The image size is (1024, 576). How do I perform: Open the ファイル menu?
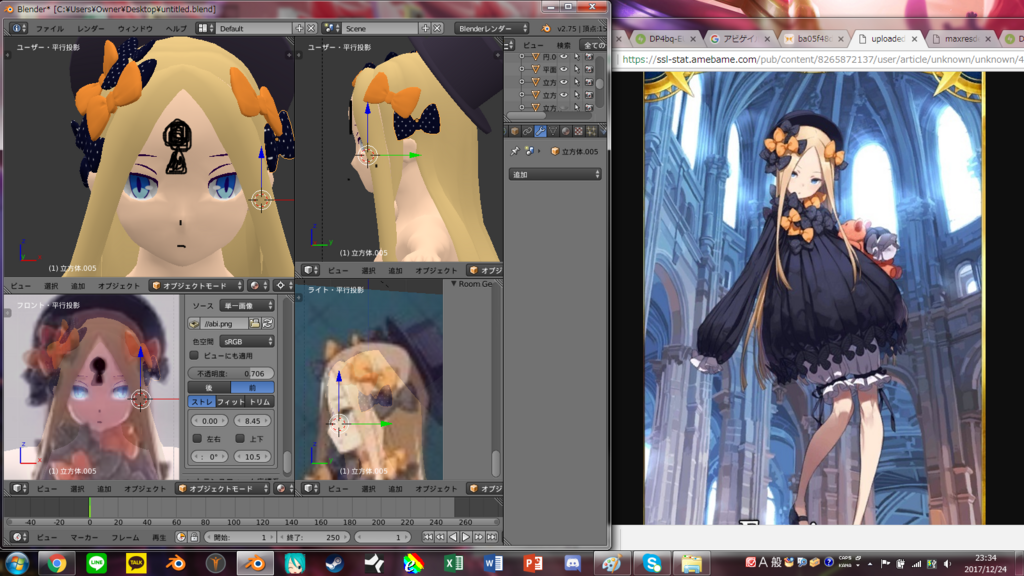[50, 29]
